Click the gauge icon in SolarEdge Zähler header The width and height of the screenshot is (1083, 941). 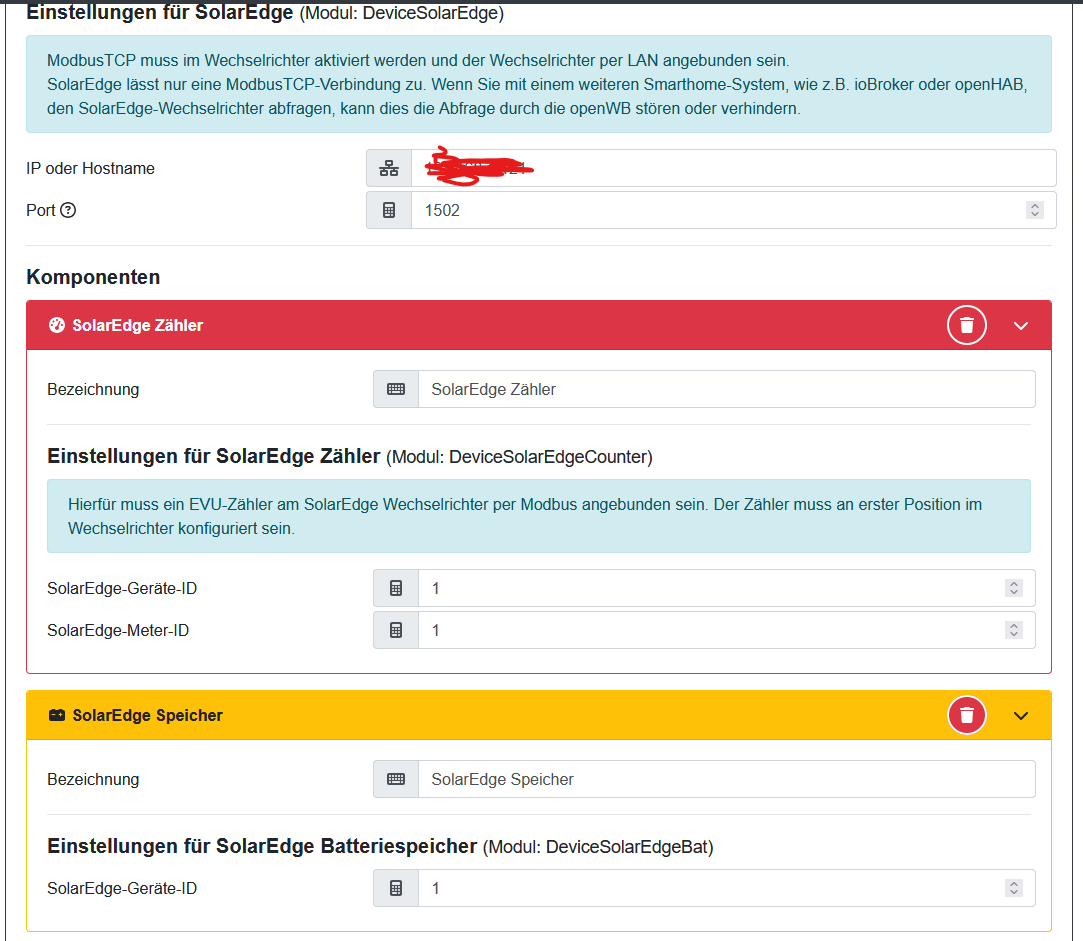[x=57, y=325]
